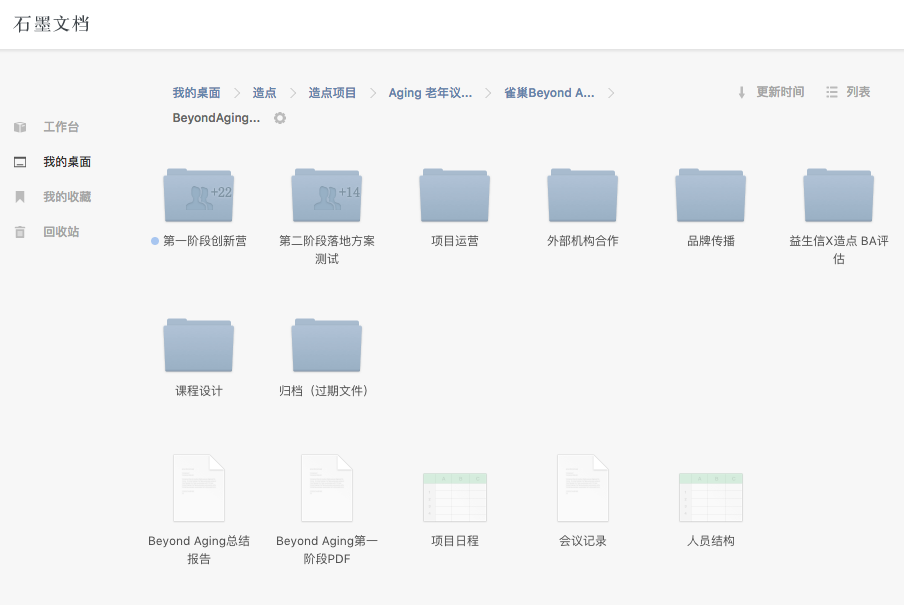Click the 项目日程 file name
The width and height of the screenshot is (904, 605).
coord(455,541)
